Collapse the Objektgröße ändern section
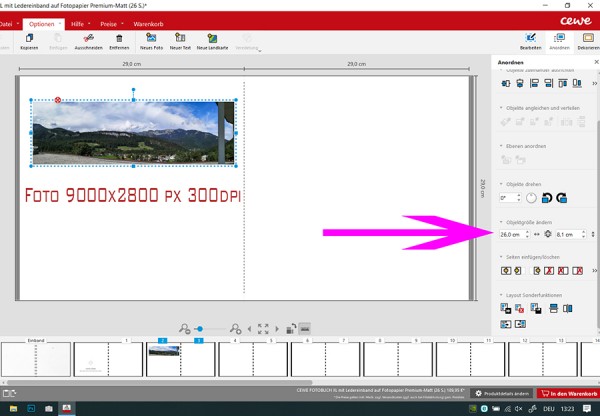The image size is (600, 416). click(501, 222)
